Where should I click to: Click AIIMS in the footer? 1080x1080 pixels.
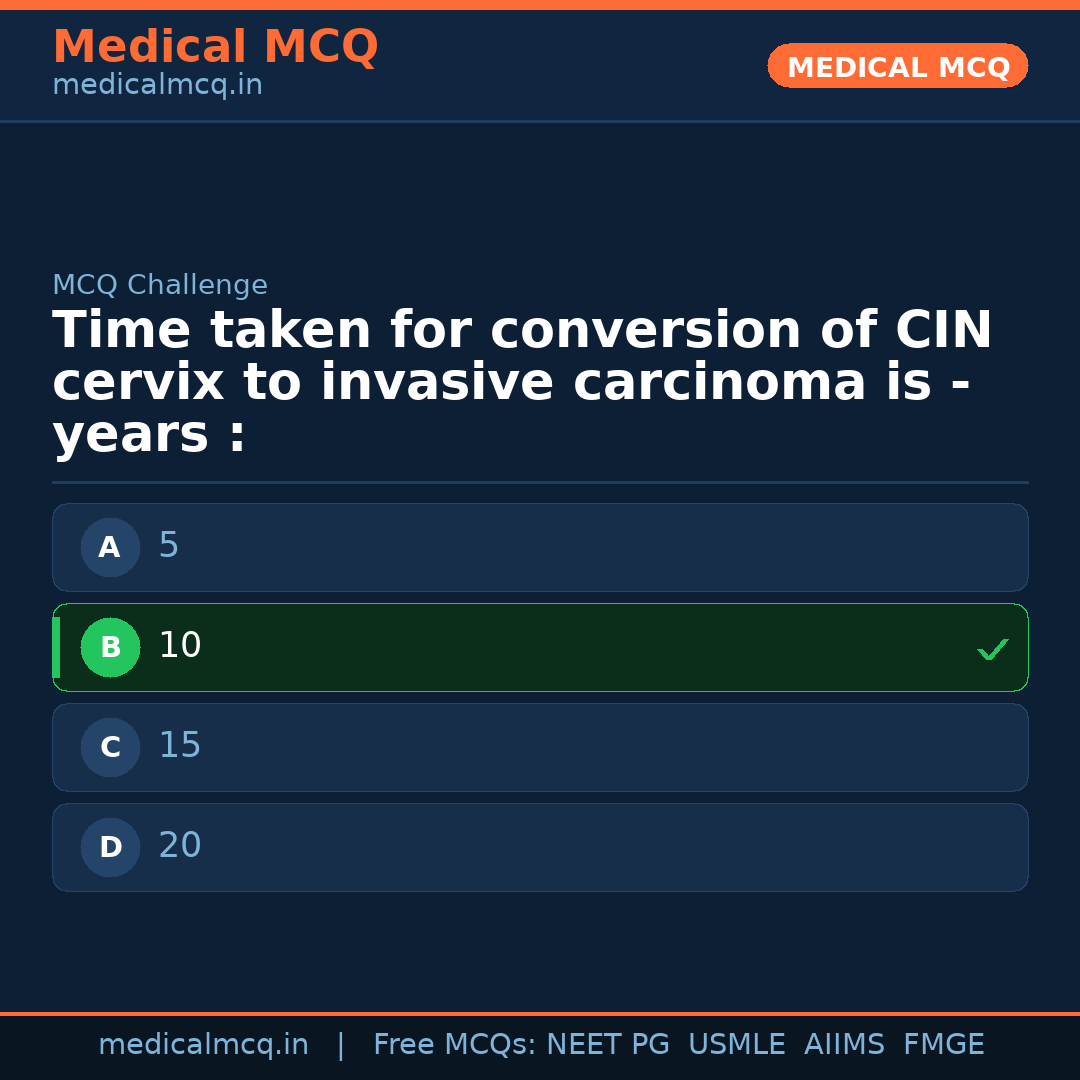tap(844, 1045)
